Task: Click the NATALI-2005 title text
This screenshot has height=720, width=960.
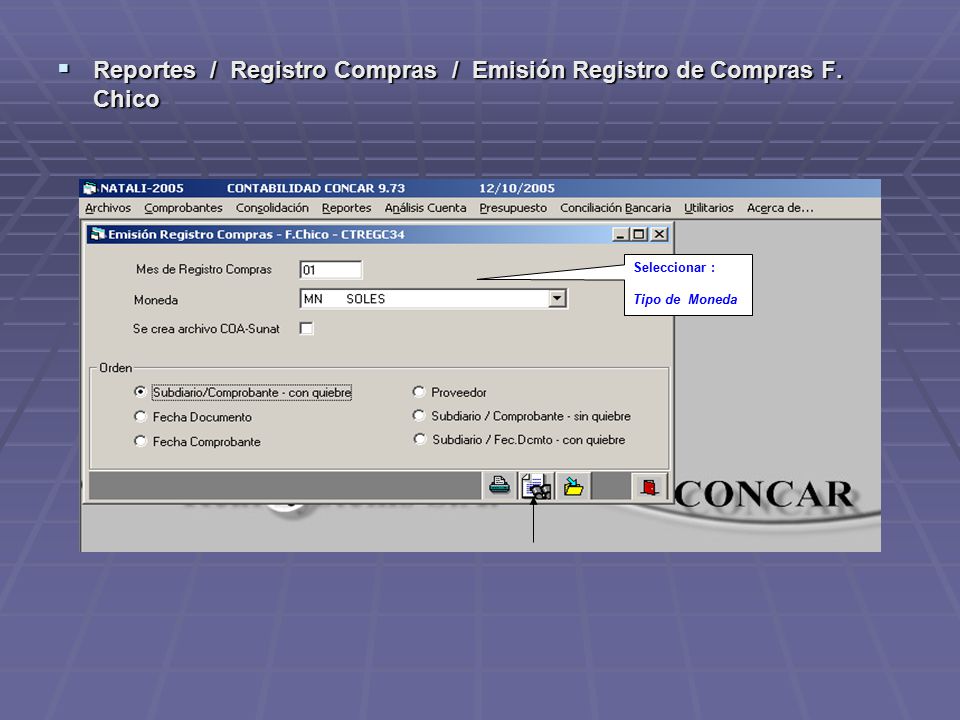Action: 142,188
